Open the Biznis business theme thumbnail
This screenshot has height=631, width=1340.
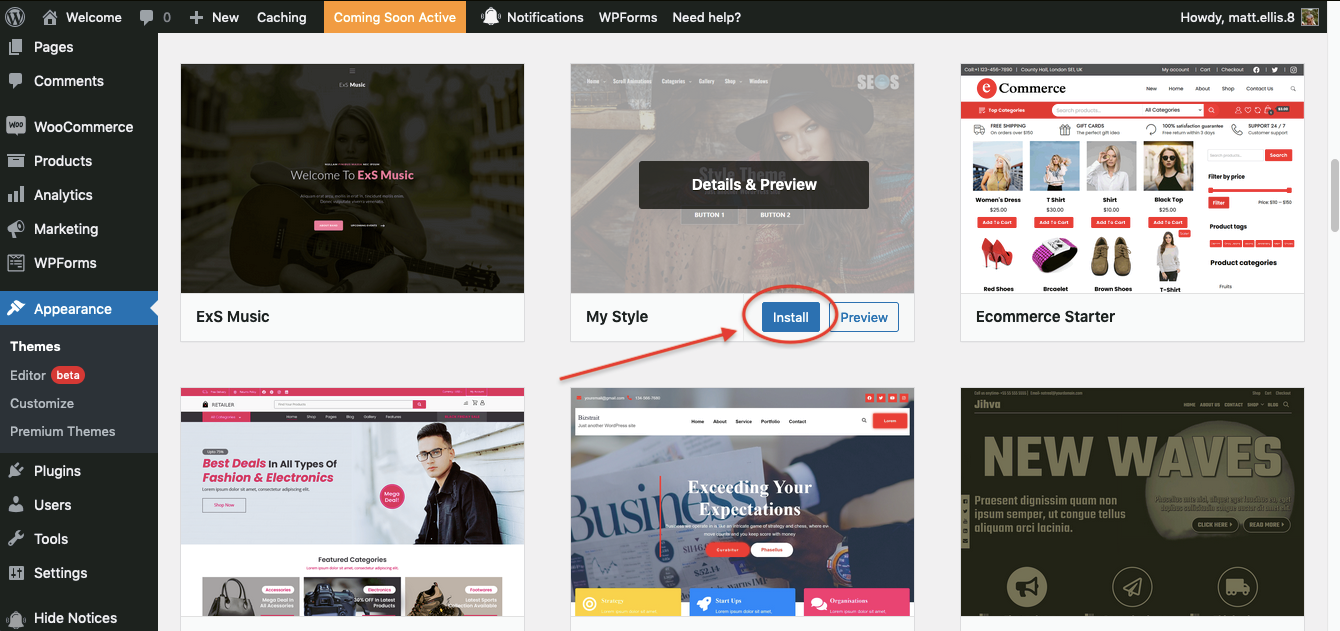742,502
